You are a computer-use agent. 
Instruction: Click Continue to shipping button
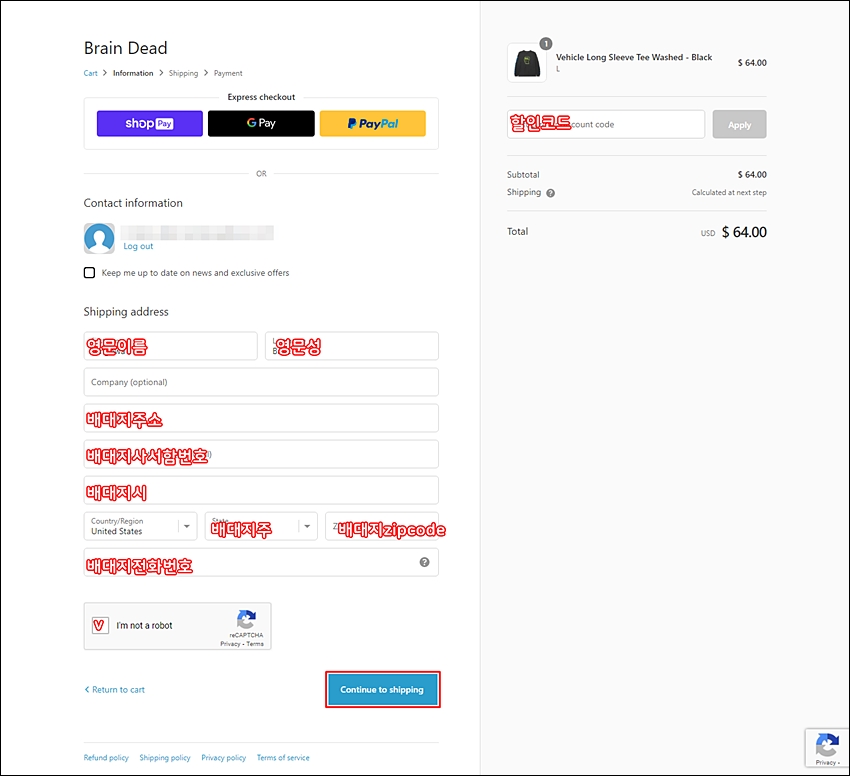[x=383, y=690]
